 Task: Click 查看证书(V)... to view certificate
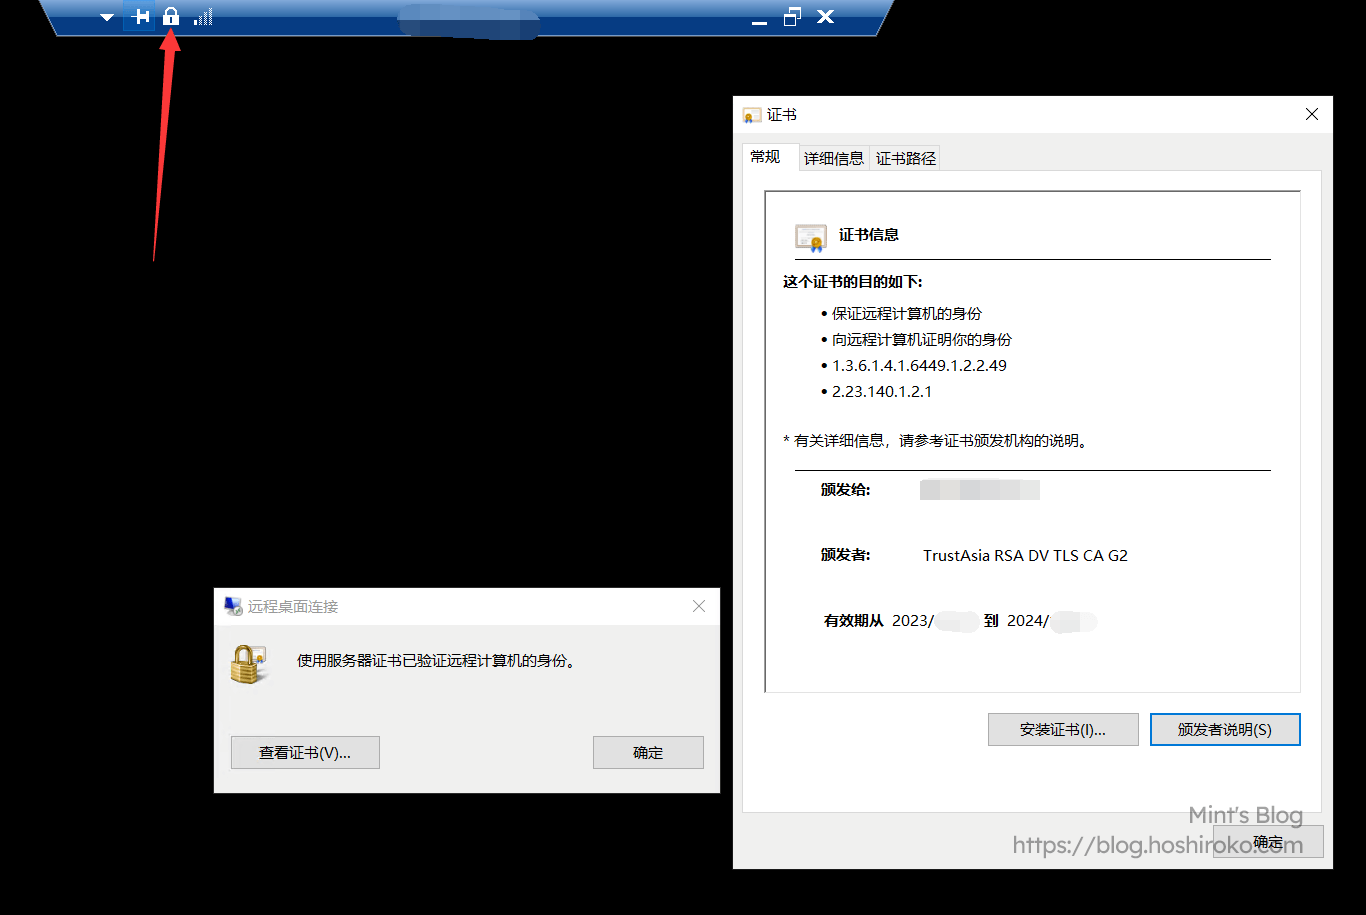305,753
